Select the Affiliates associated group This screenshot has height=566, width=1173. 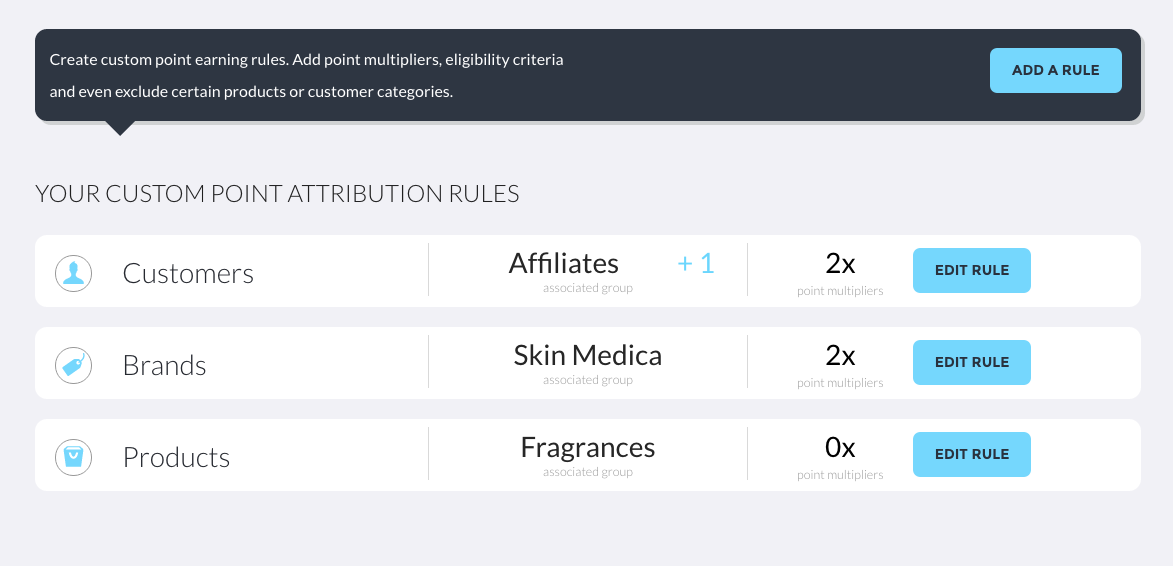[x=564, y=263]
